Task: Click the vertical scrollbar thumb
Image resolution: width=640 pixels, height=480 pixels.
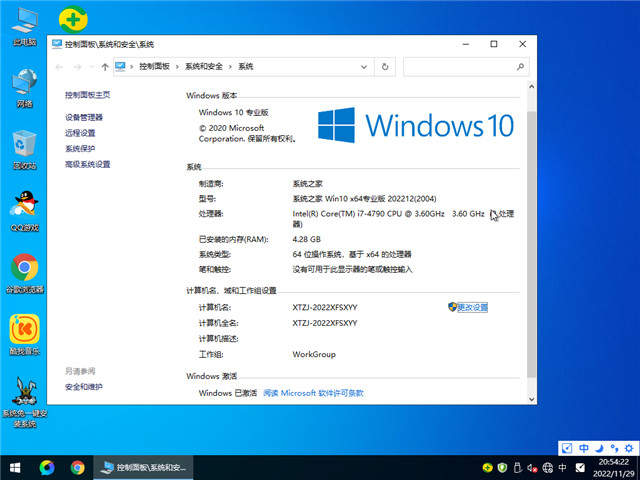Action: pos(531,244)
